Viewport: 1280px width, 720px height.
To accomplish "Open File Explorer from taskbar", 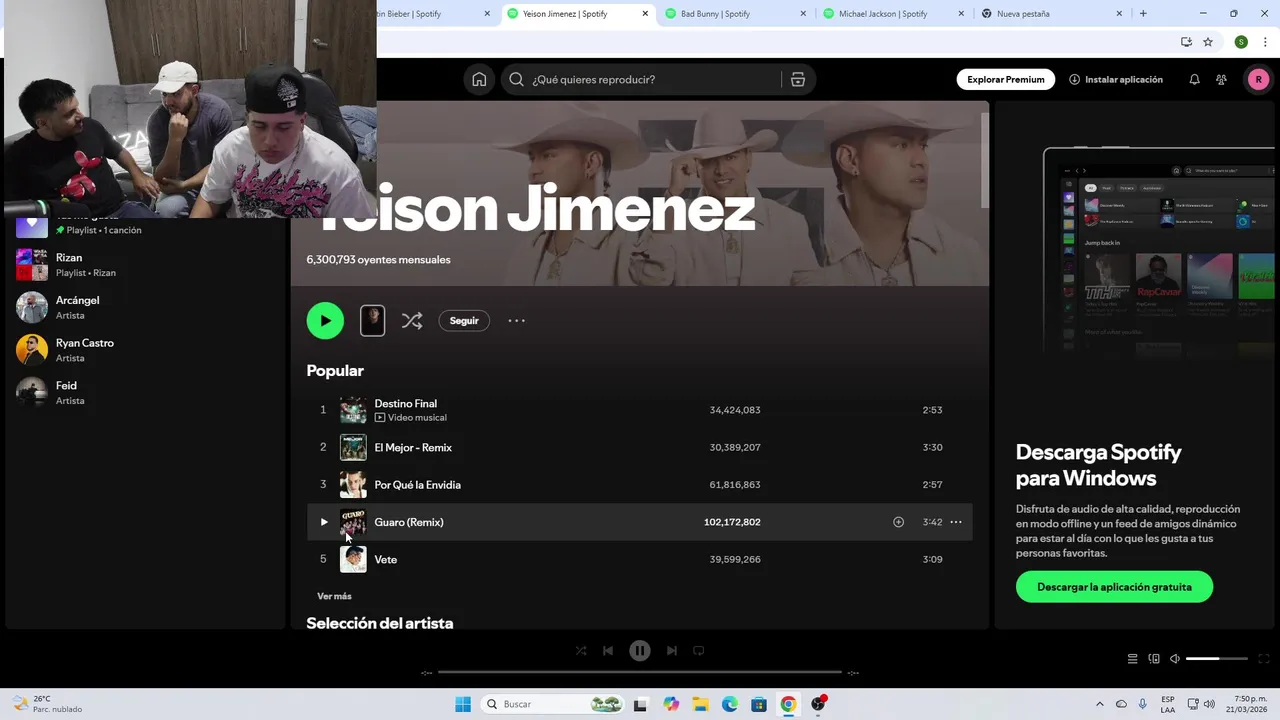I will click(x=700, y=704).
